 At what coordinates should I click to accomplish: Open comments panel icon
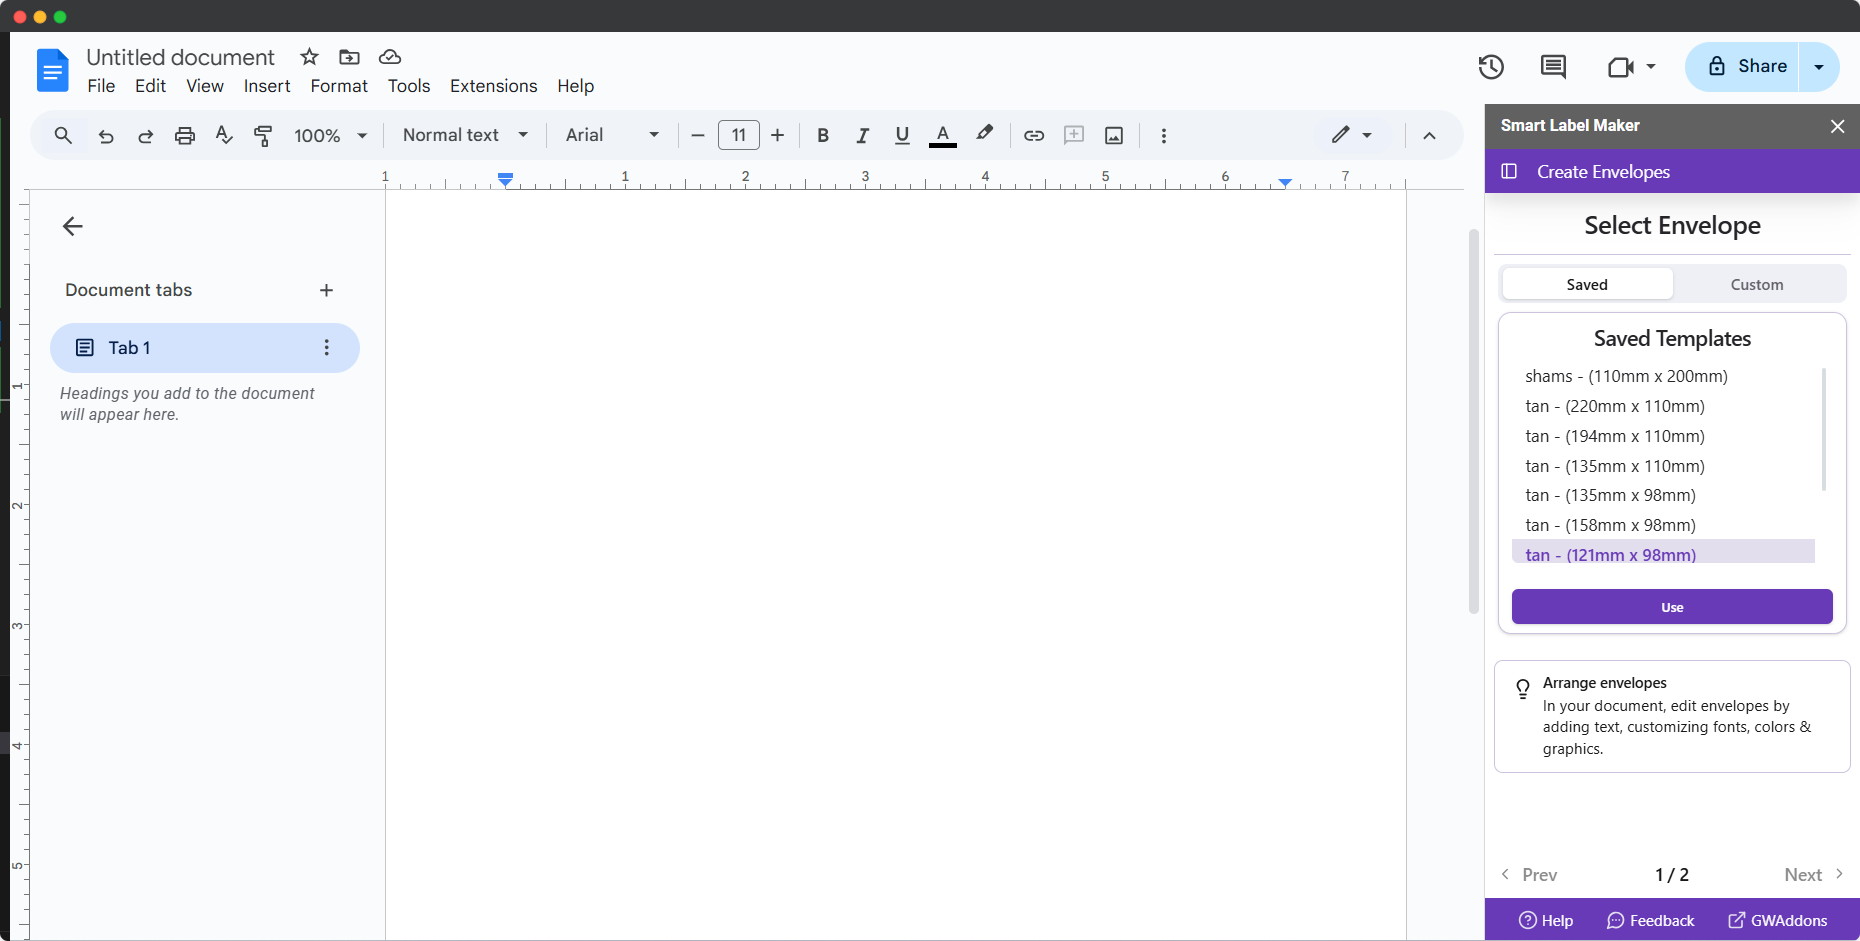[x=1553, y=67]
